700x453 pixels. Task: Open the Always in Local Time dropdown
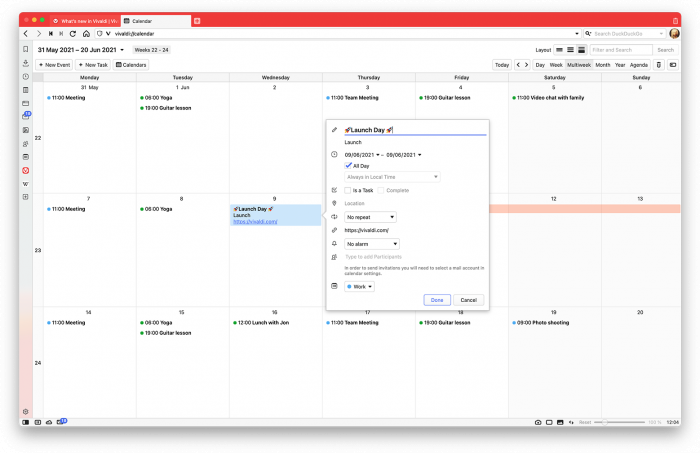coord(392,177)
